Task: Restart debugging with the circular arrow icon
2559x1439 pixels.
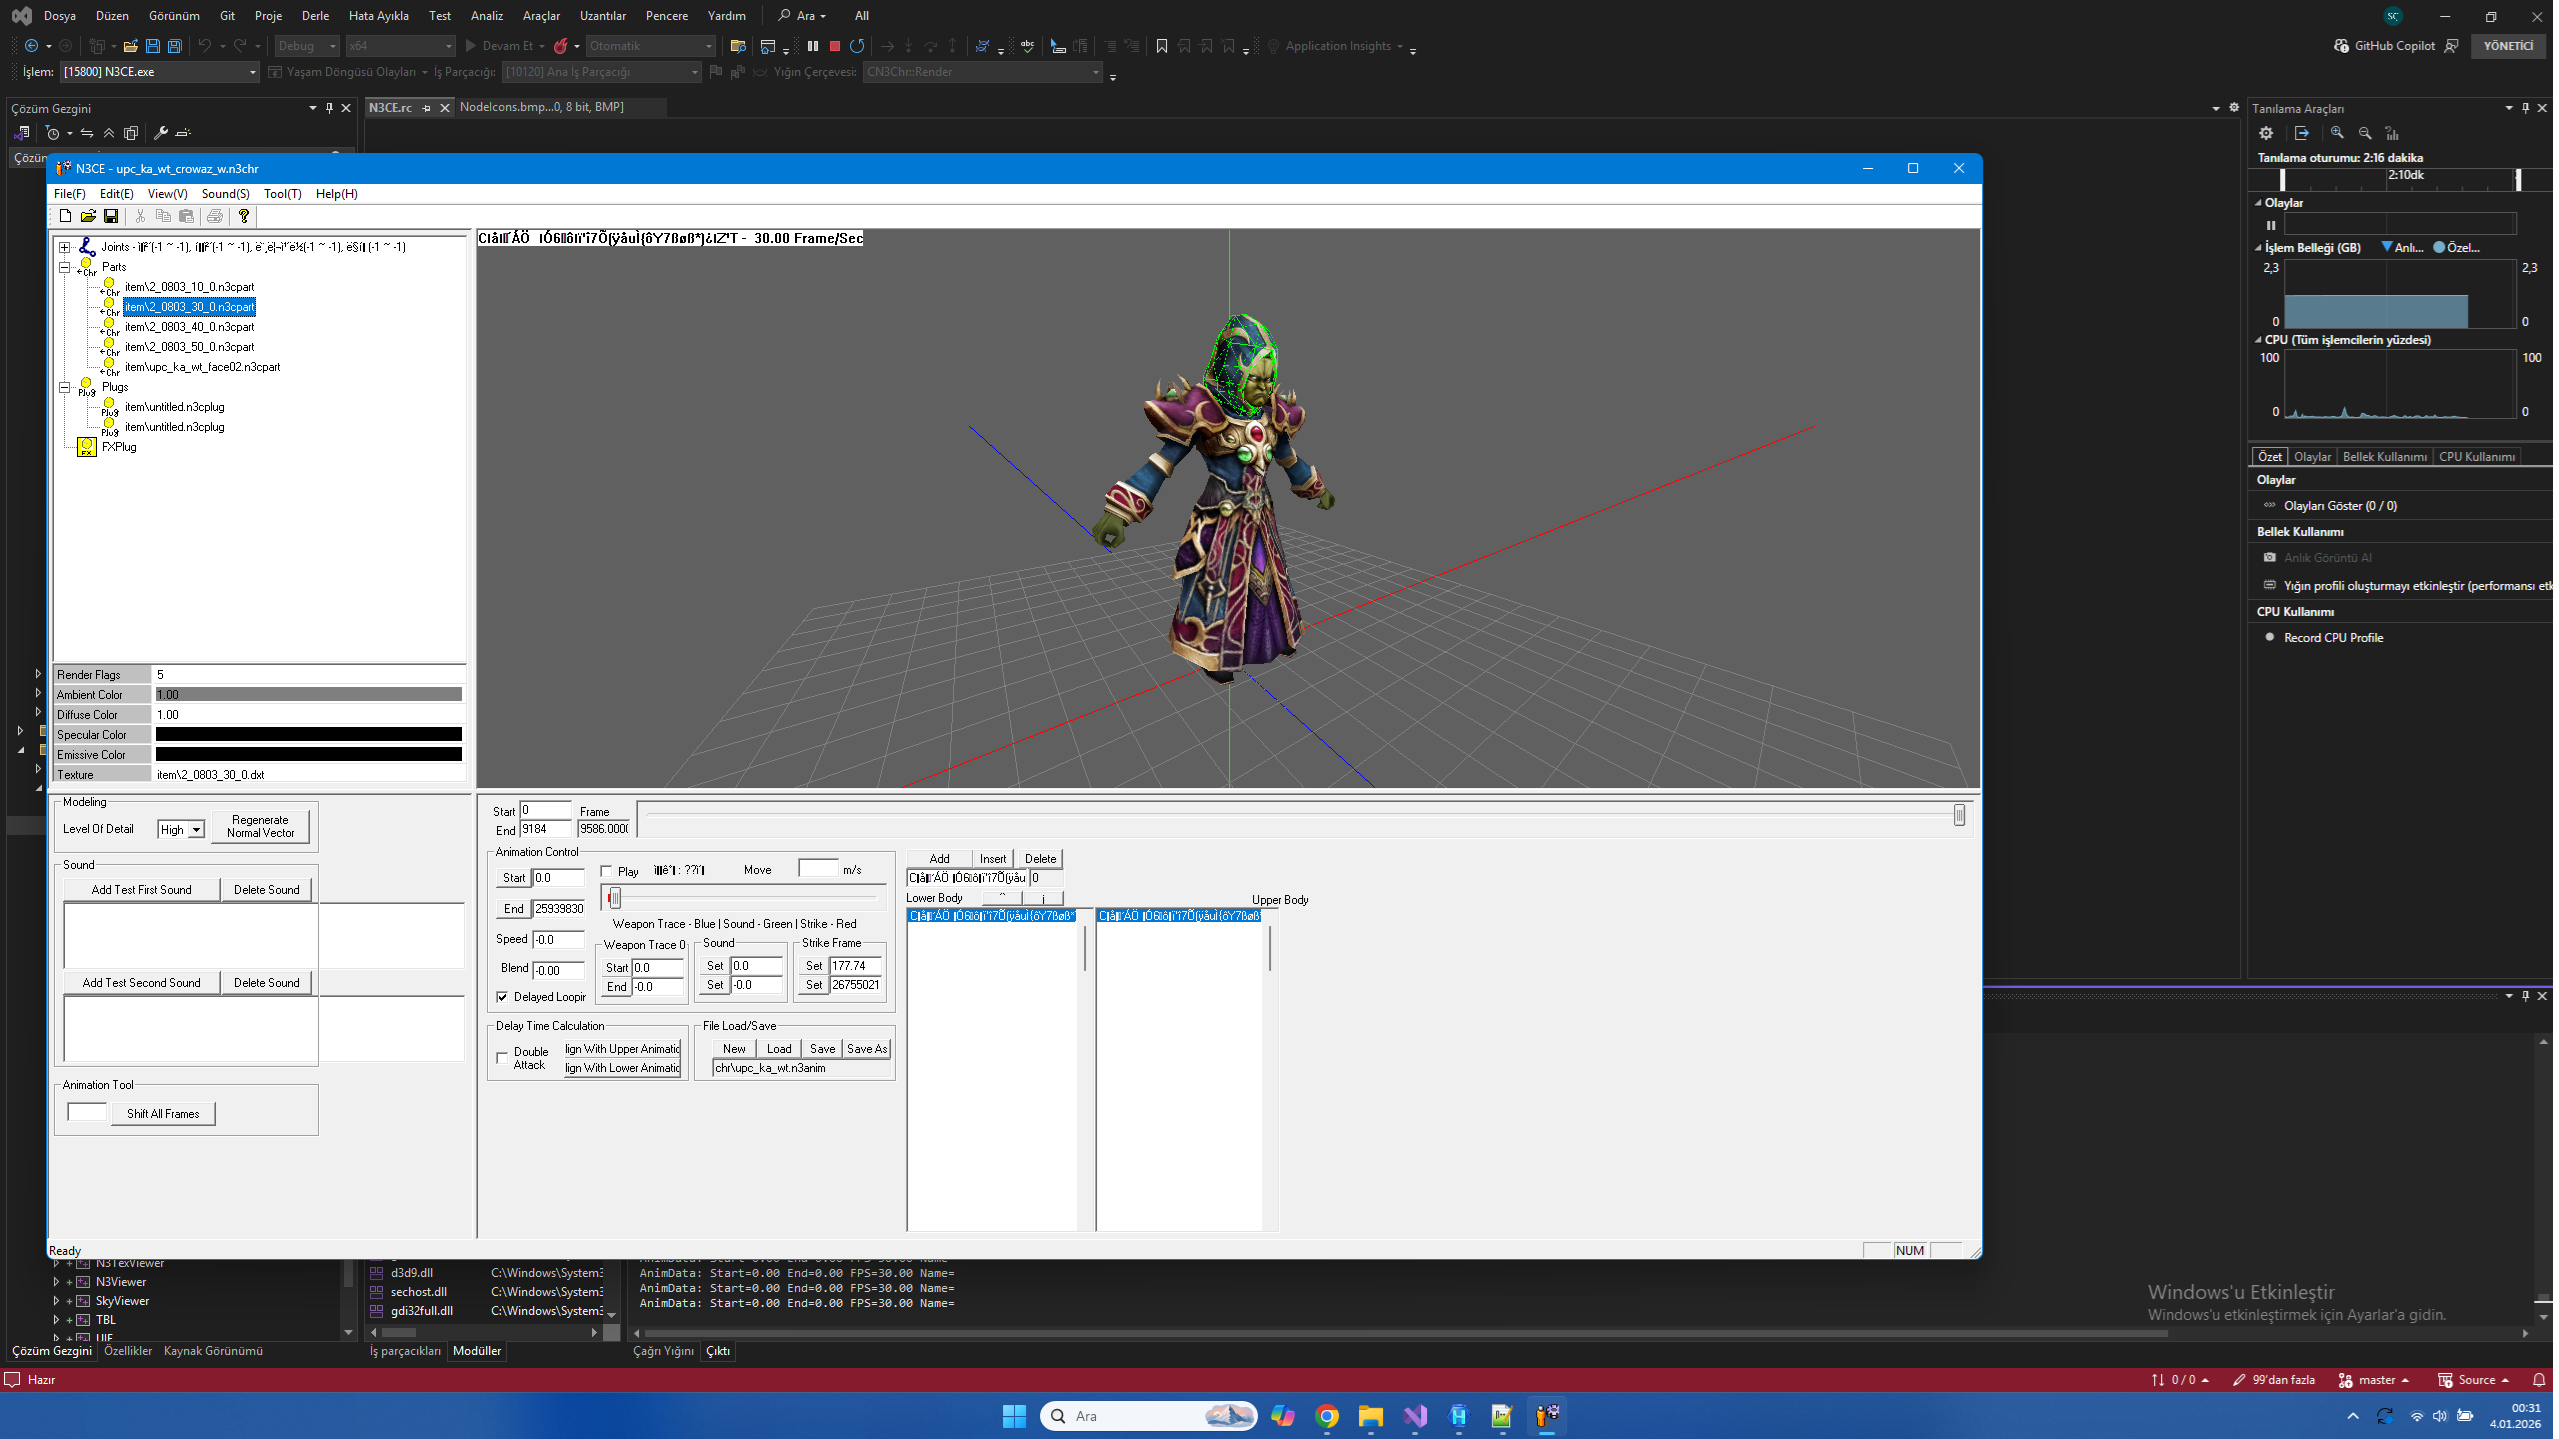Action: tap(857, 46)
